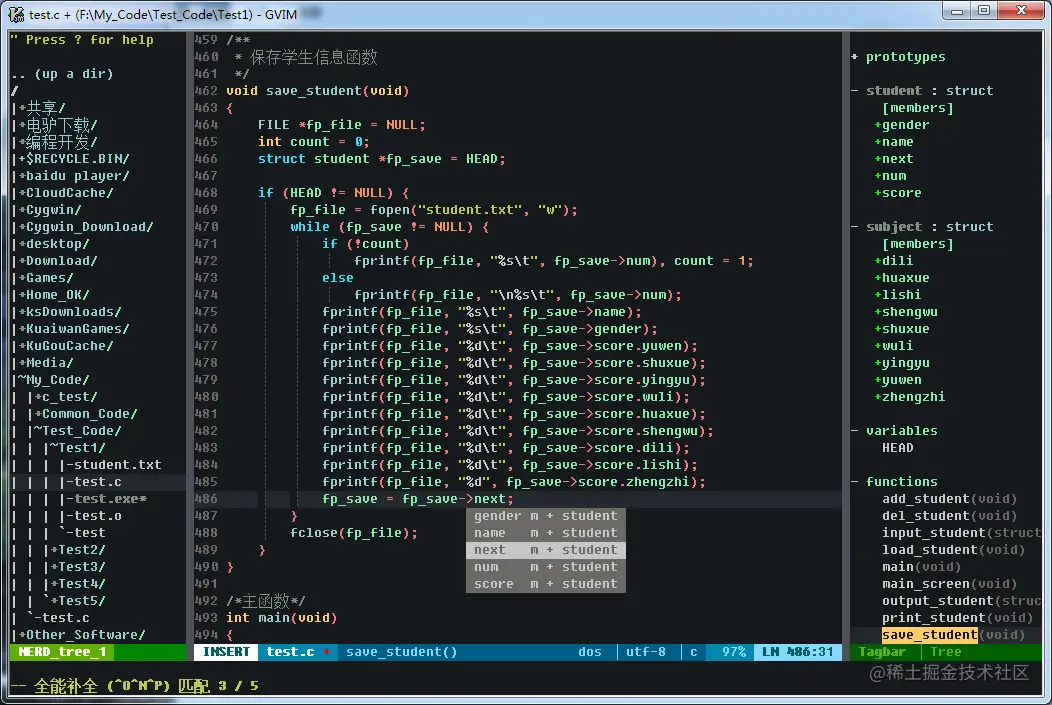The image size is (1052, 705).
Task: Choose 'gender' from the completion popup
Action: [x=545, y=516]
